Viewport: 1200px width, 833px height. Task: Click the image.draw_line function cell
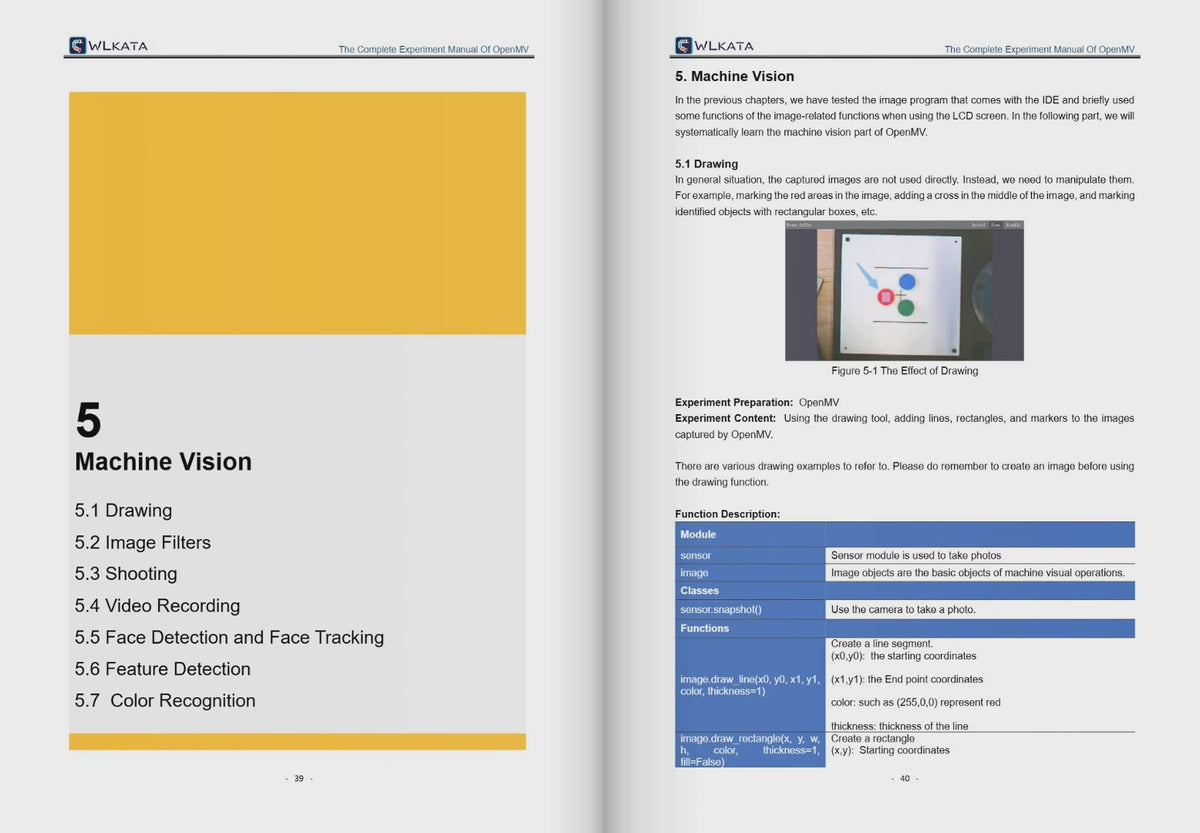pos(750,685)
